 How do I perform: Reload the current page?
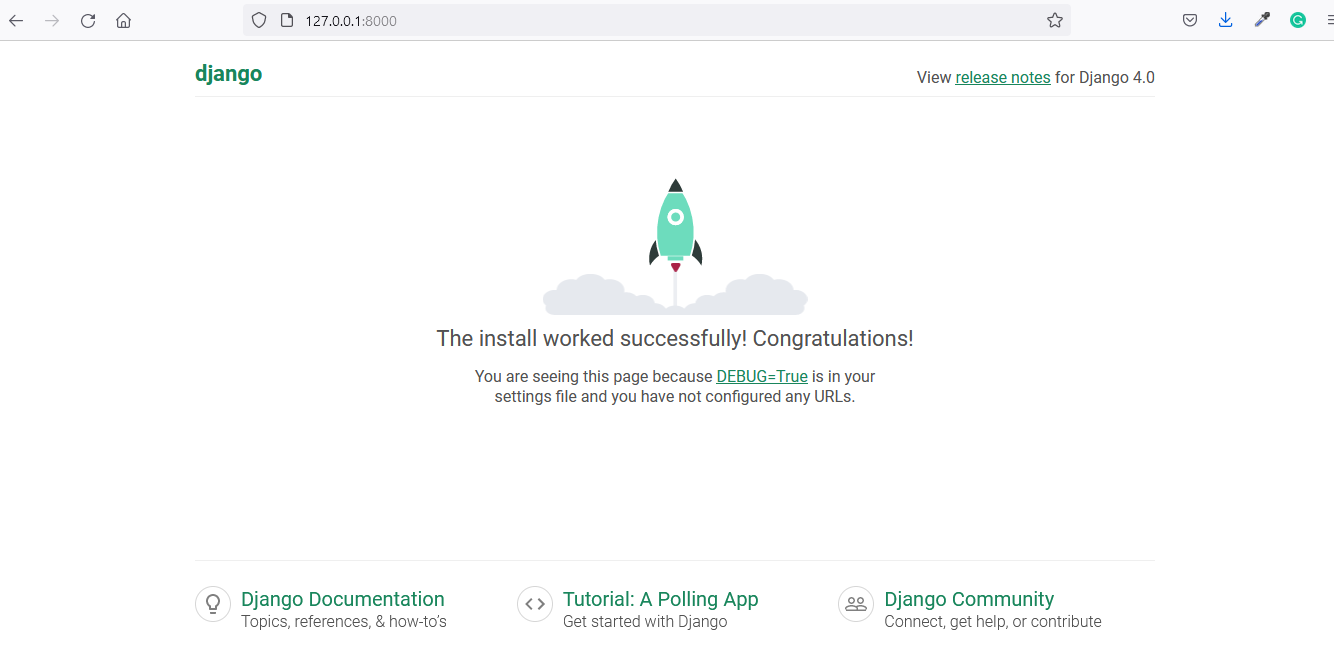(x=88, y=20)
